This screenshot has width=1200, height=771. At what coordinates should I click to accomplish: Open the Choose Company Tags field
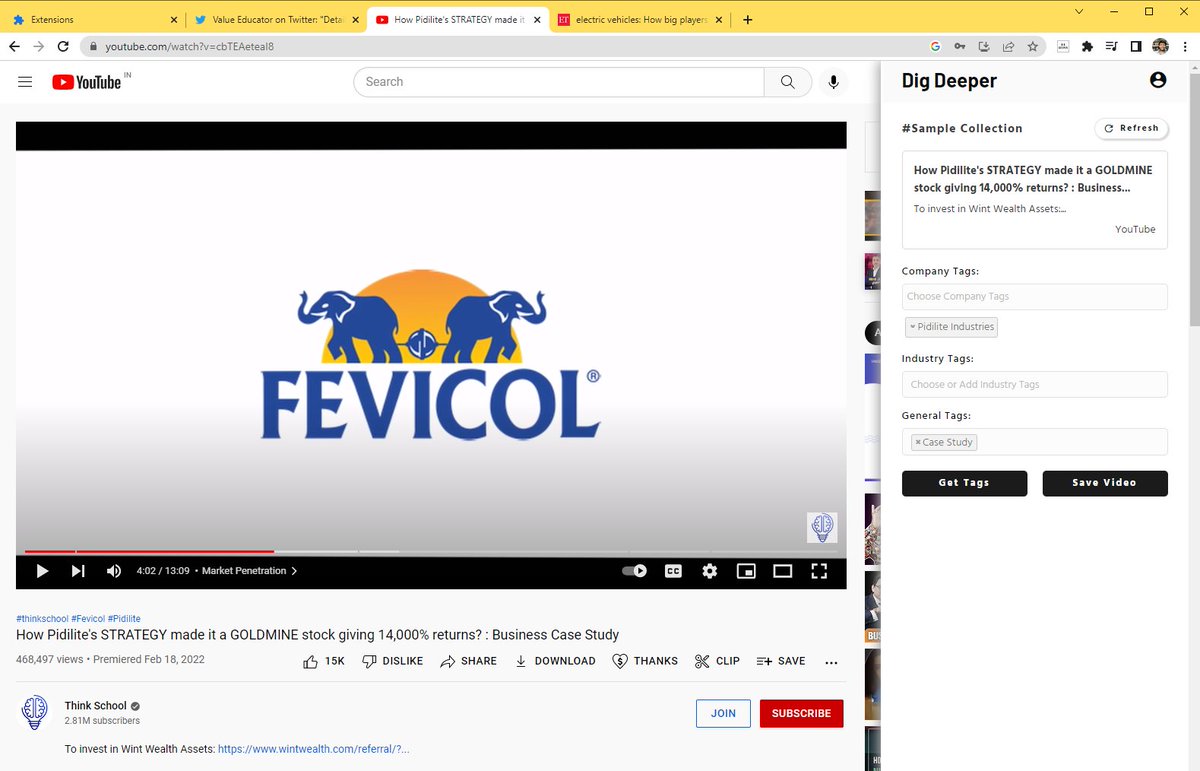point(1034,296)
